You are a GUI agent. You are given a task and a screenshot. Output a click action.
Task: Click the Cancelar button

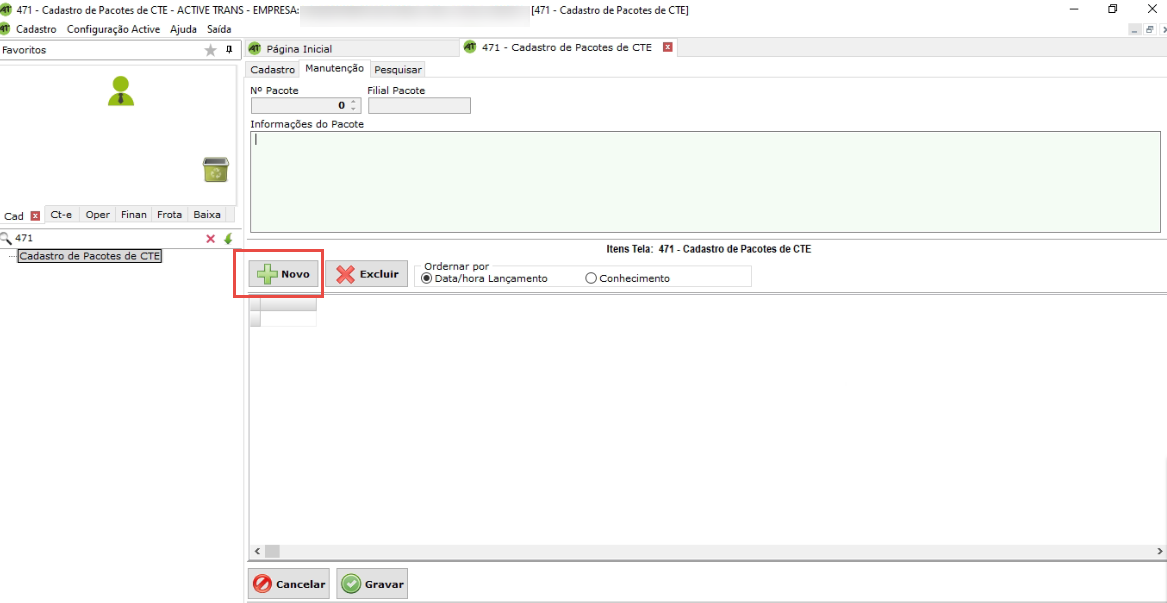(x=289, y=584)
